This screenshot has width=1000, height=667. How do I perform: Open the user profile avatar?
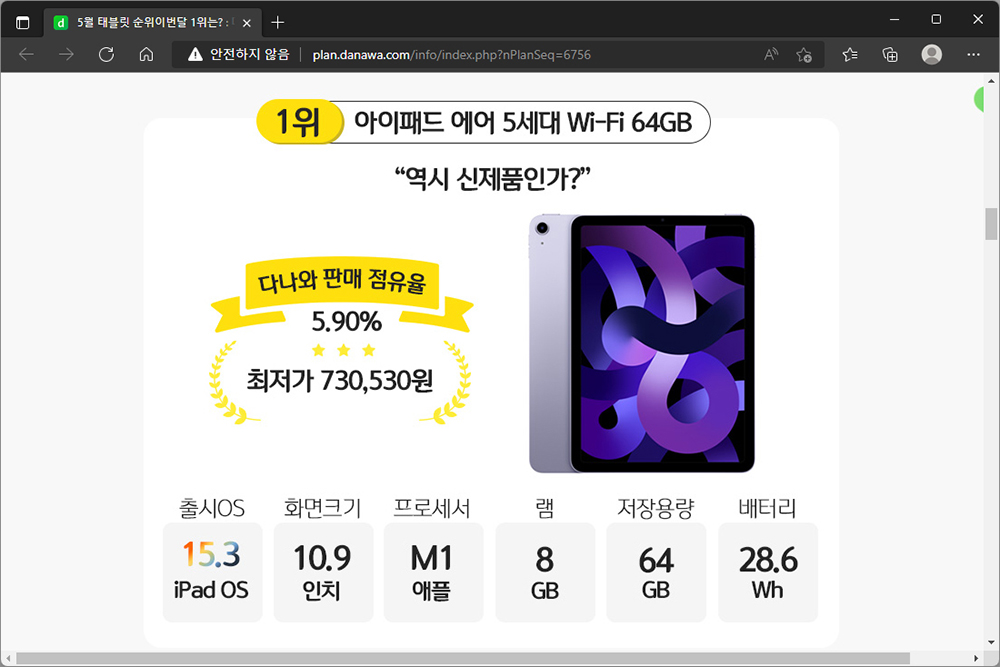pyautogui.click(x=932, y=55)
